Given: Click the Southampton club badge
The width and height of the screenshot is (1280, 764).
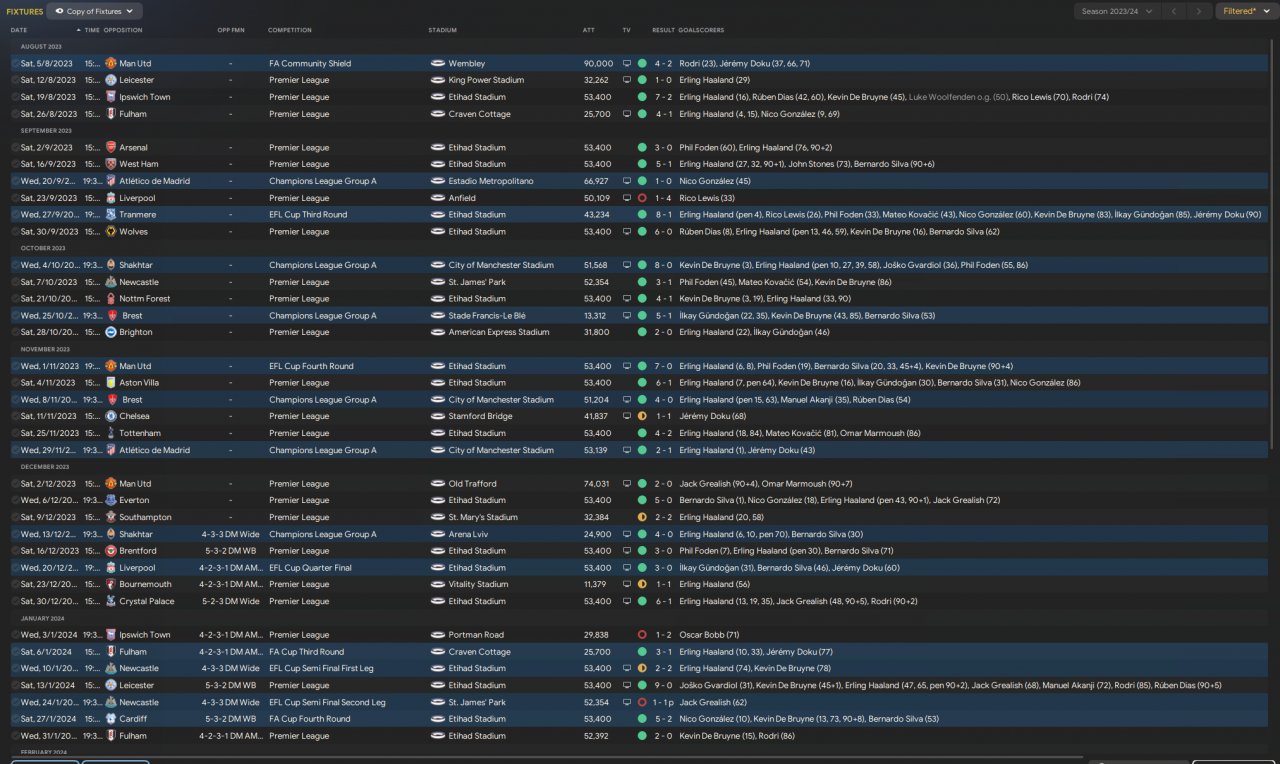Looking at the screenshot, I should 111,517.
